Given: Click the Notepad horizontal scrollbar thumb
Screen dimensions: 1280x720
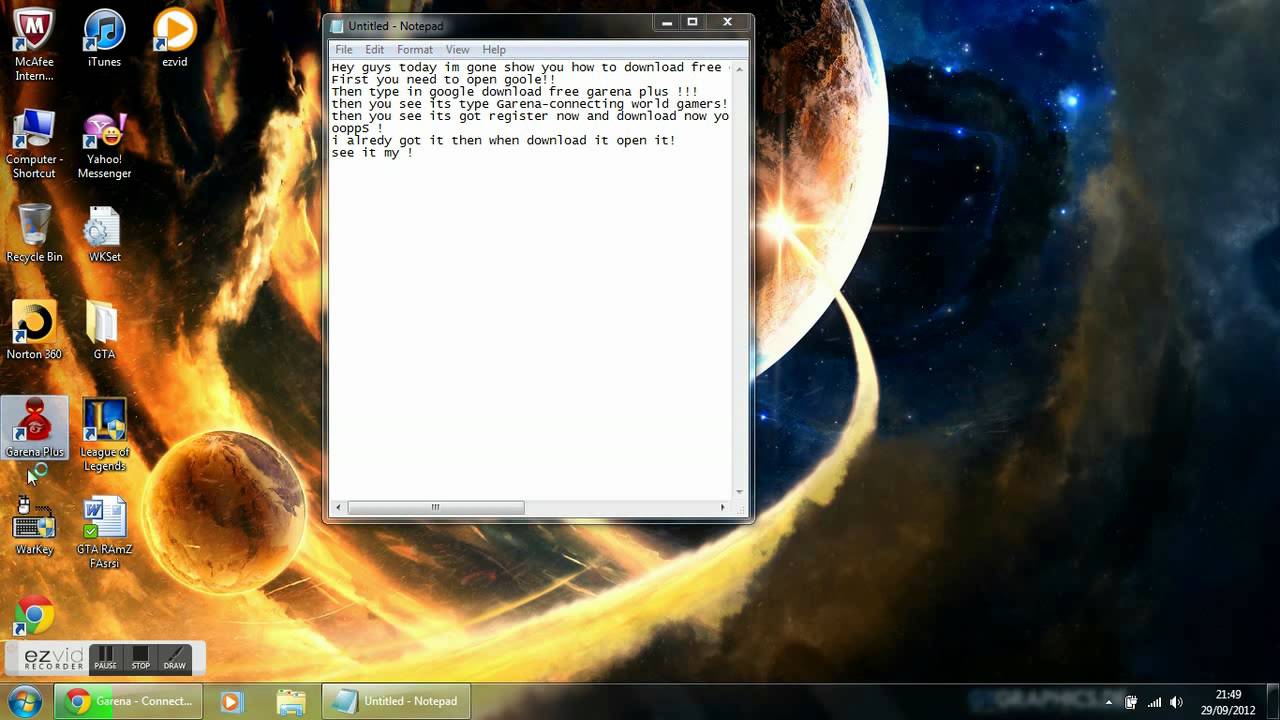Looking at the screenshot, I should click(x=435, y=508).
